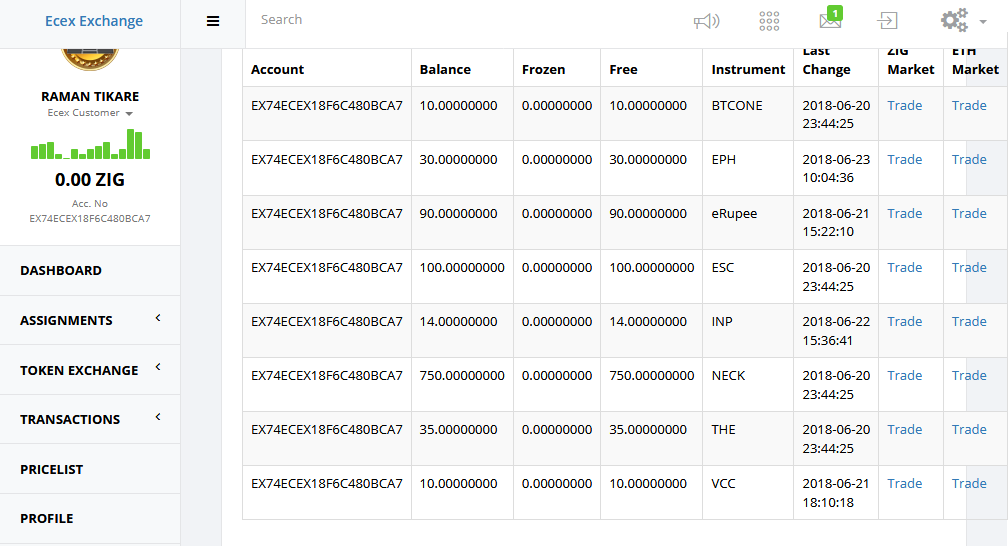Click the gold coin profile avatar
1008x546 pixels.
(x=90, y=59)
